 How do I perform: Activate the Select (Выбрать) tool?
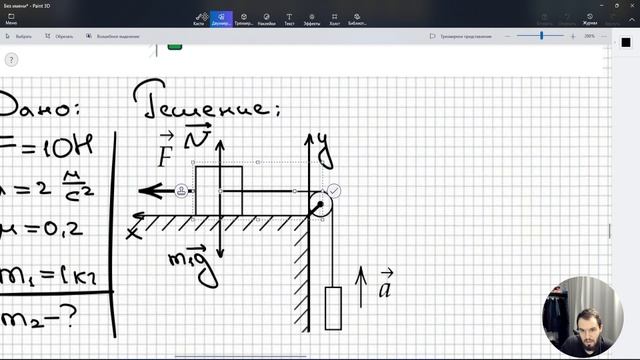tap(18, 36)
